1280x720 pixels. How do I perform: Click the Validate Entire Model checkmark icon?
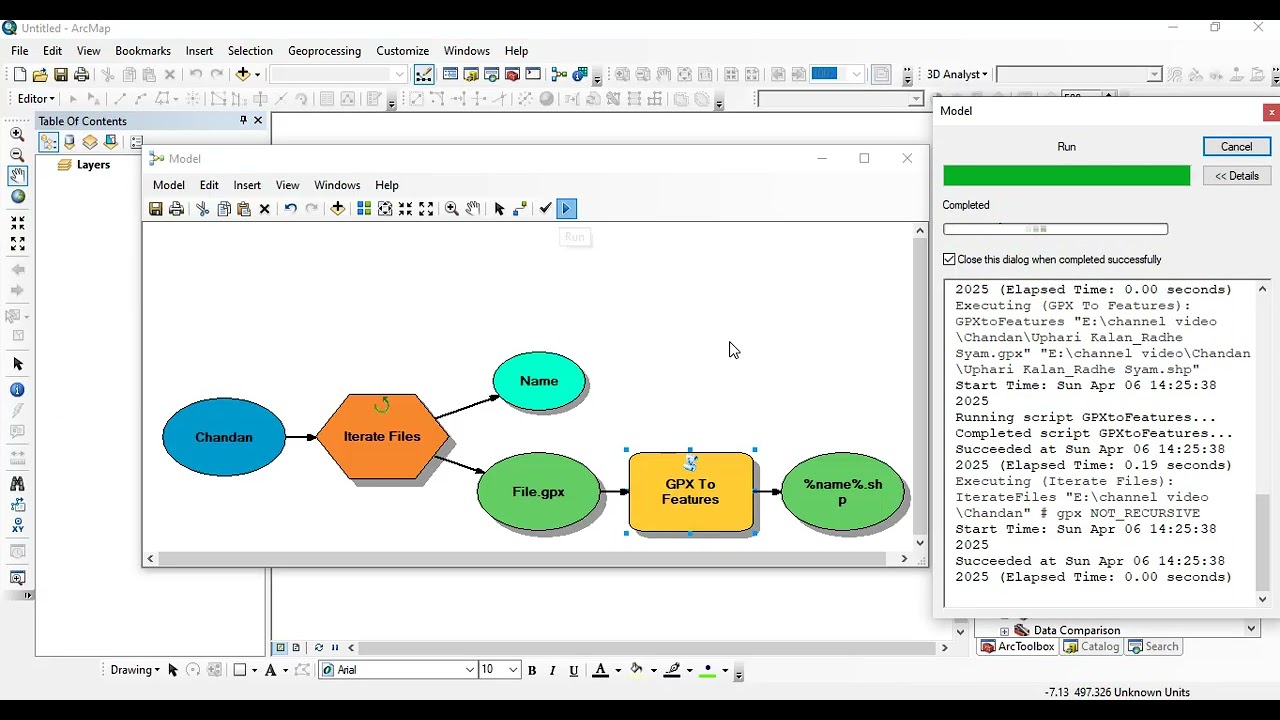(545, 208)
